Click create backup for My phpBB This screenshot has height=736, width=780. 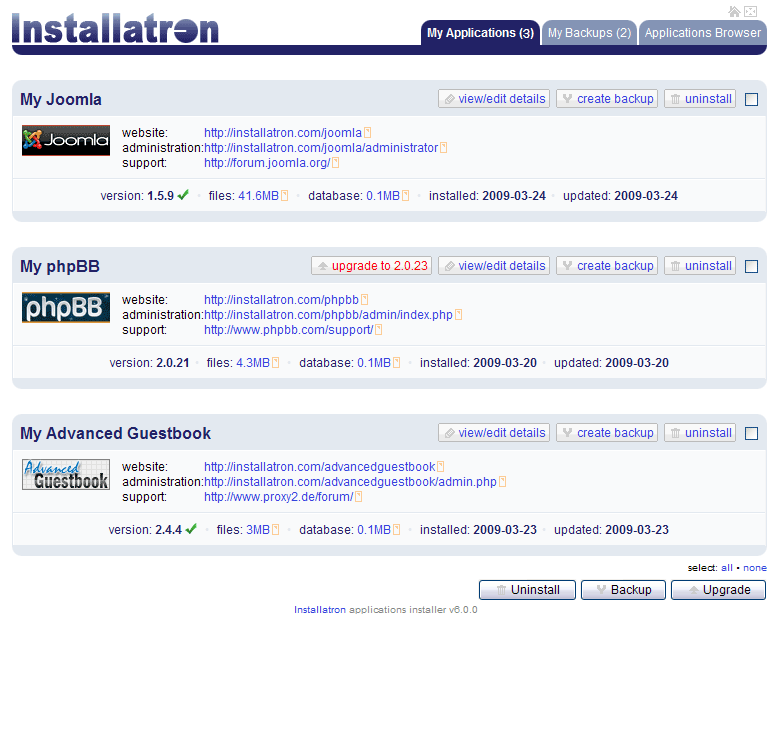click(x=607, y=266)
